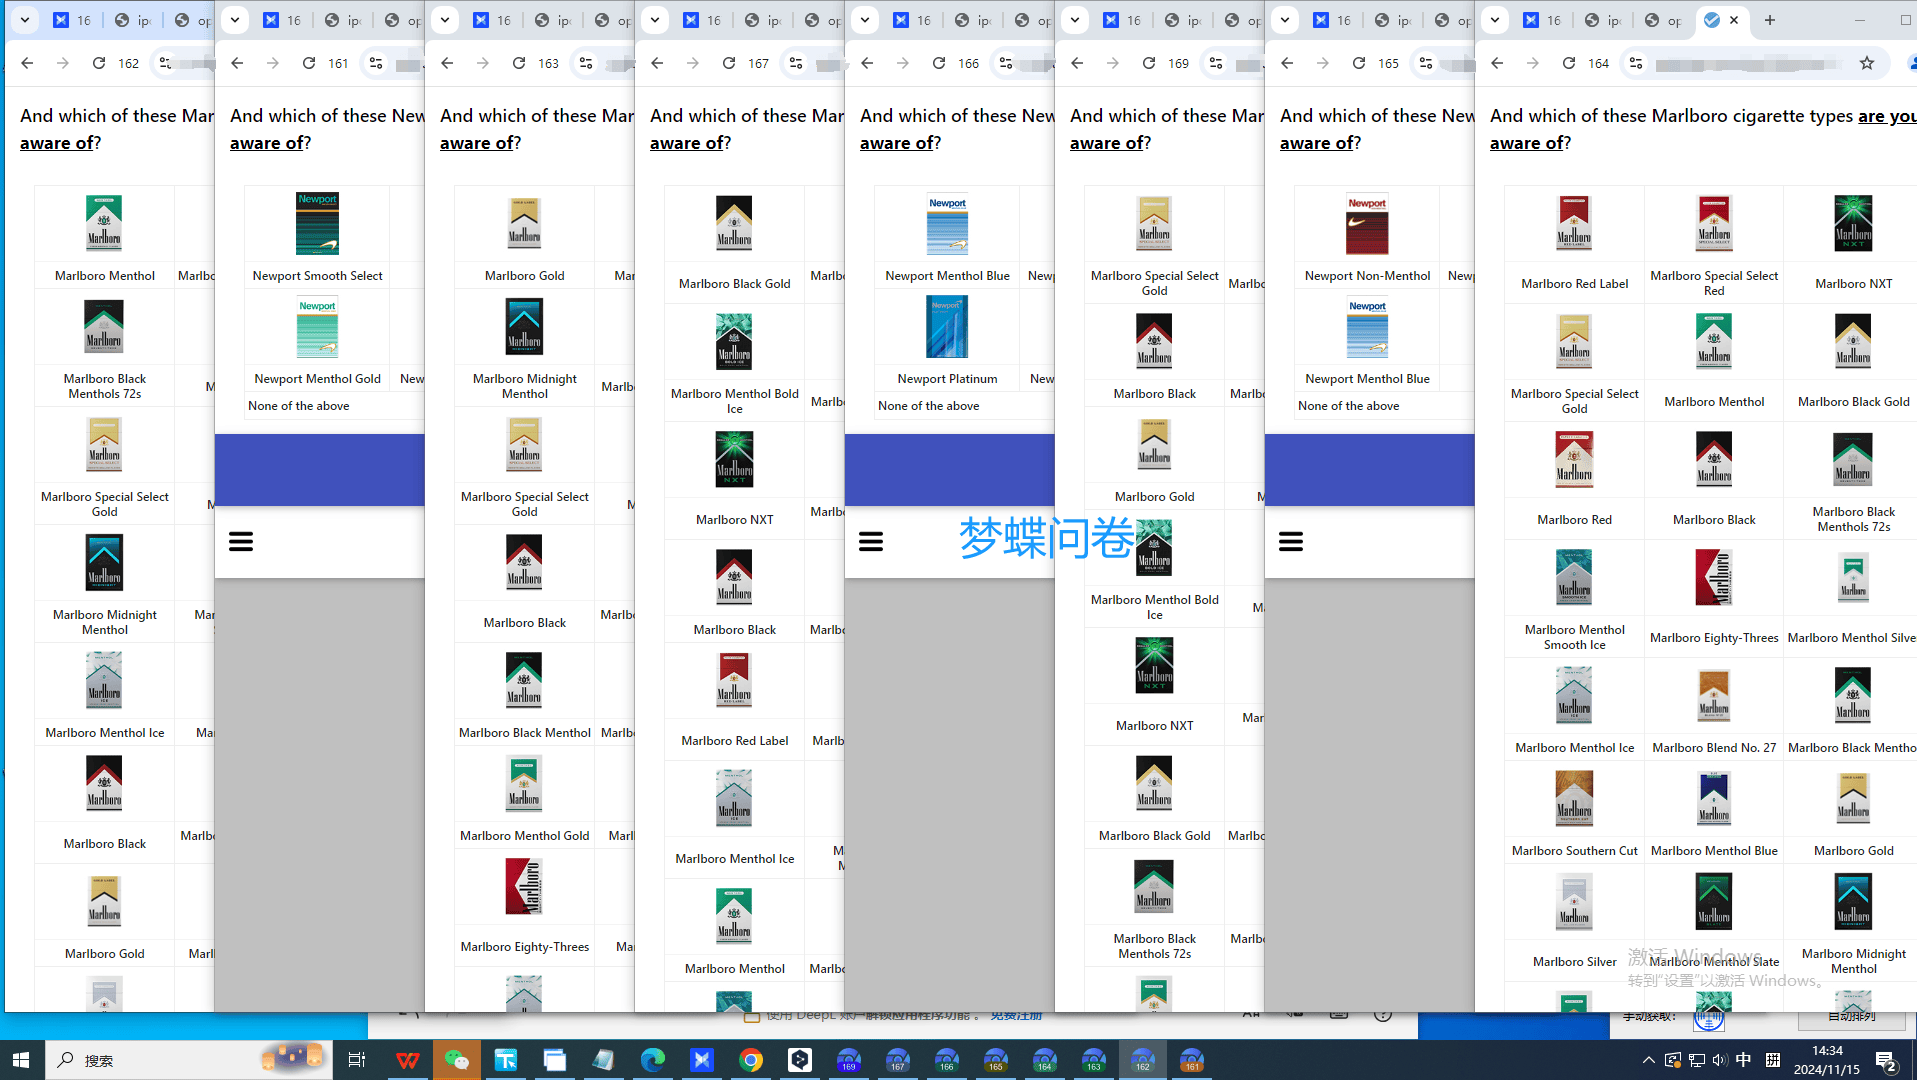Image resolution: width=1917 pixels, height=1080 pixels.
Task: Open Google Chrome from the taskbar
Action: pos(751,1060)
